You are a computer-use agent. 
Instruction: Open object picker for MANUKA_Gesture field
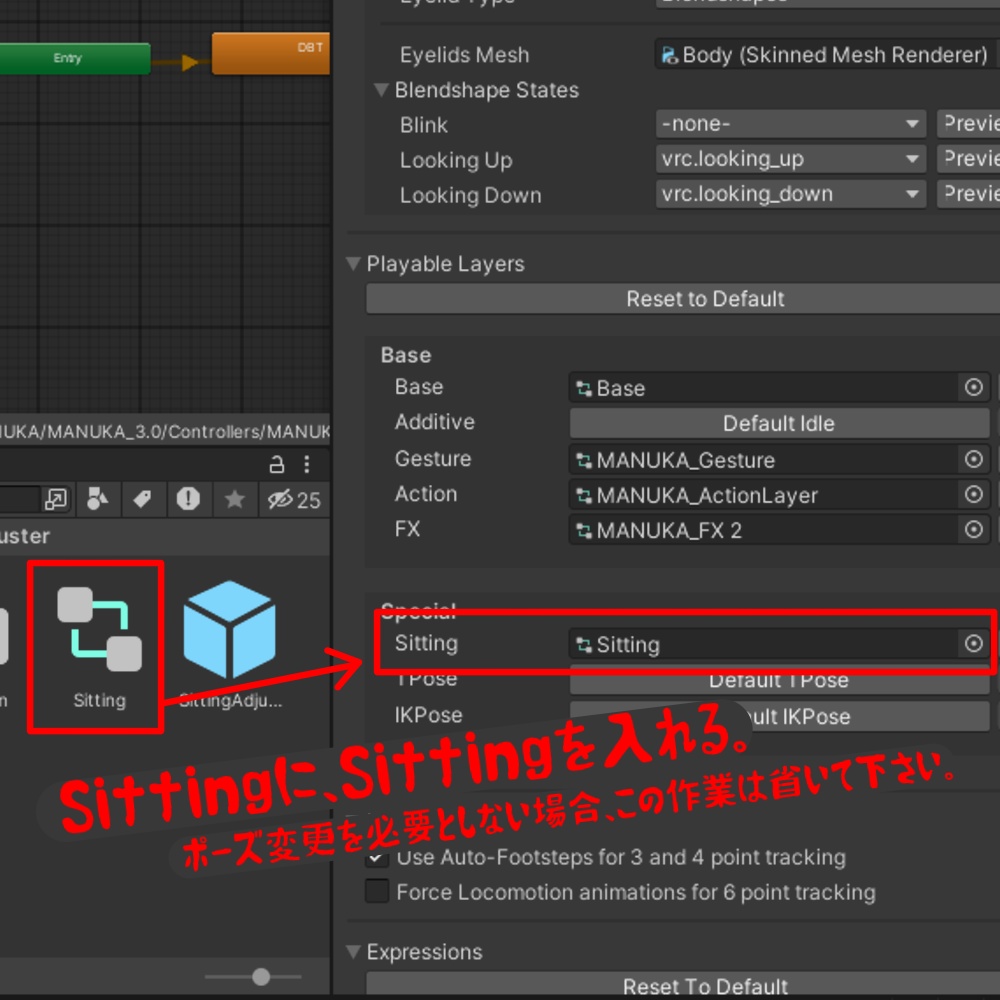click(973, 459)
